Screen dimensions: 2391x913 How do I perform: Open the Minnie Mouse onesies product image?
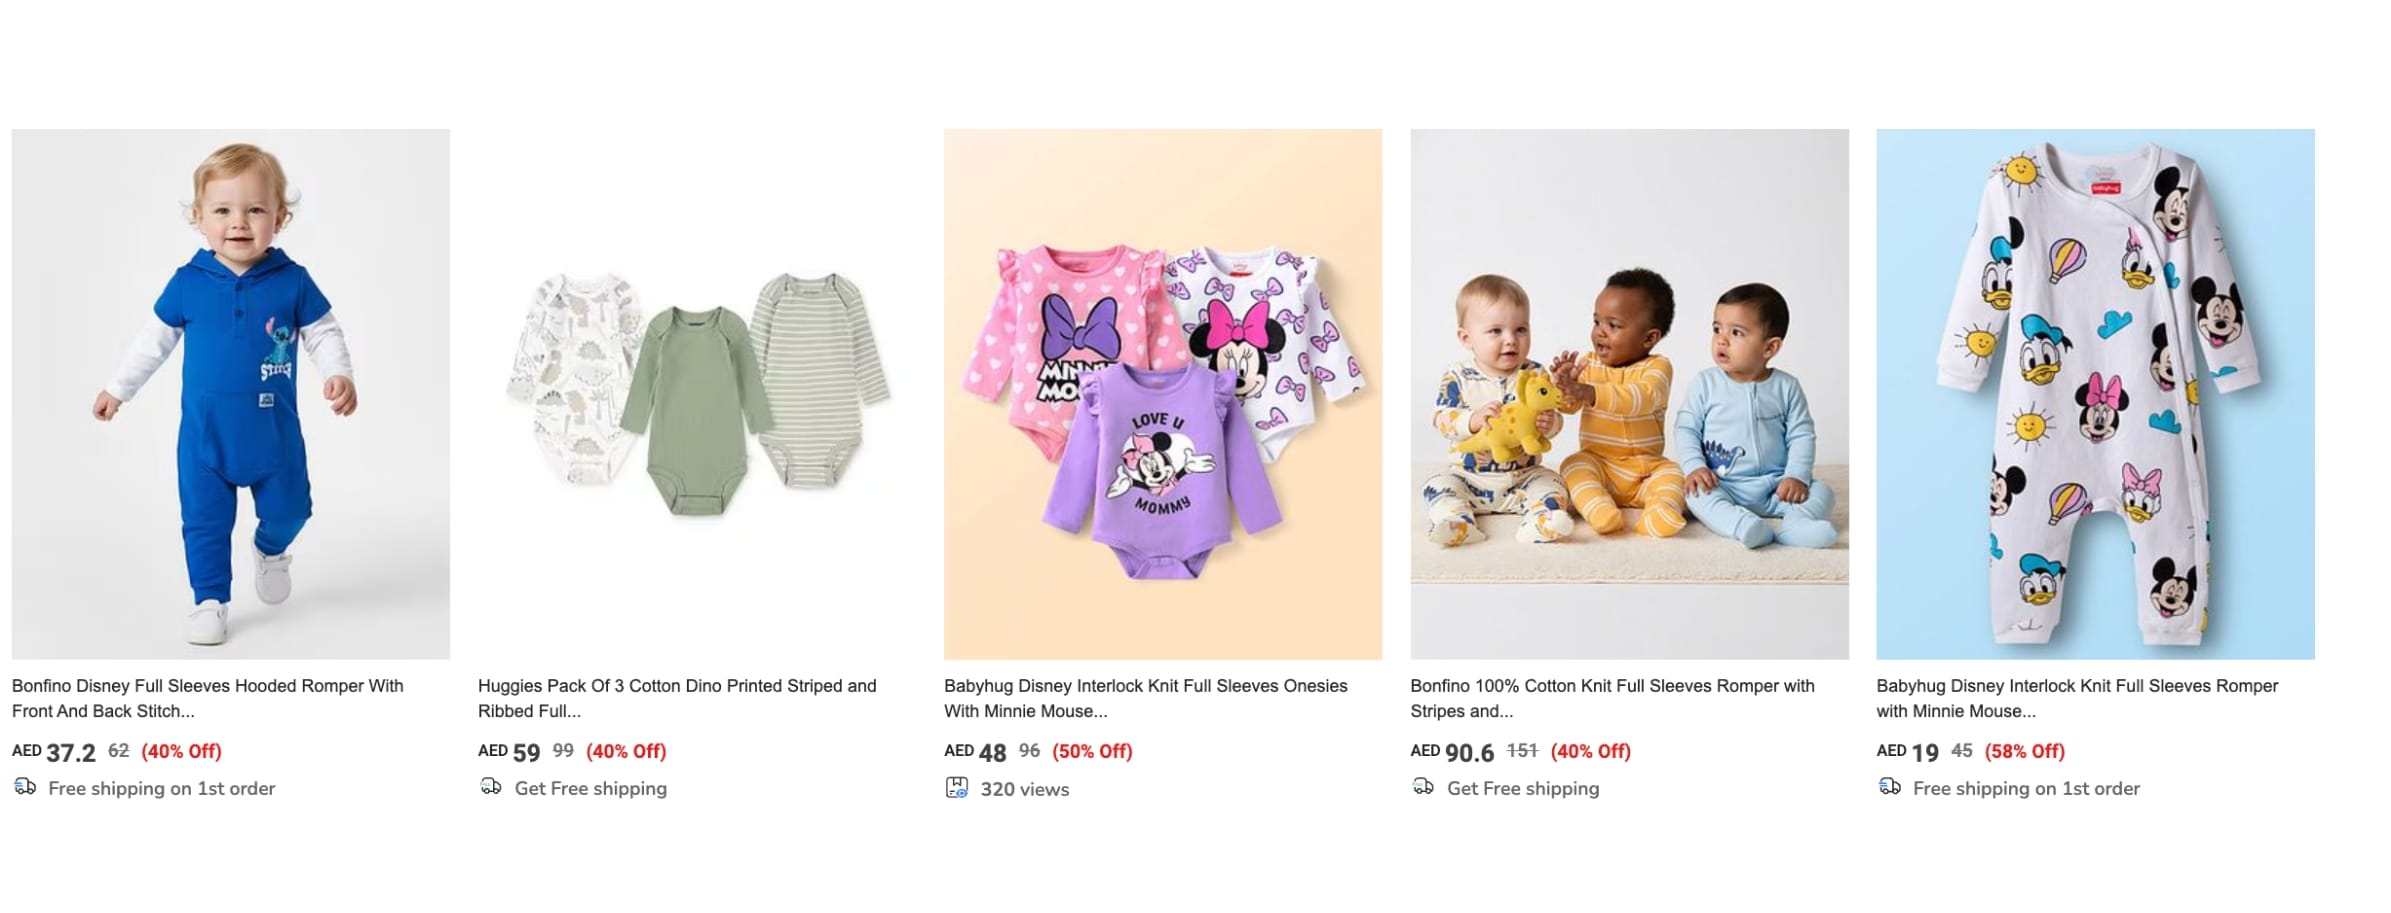point(1163,393)
